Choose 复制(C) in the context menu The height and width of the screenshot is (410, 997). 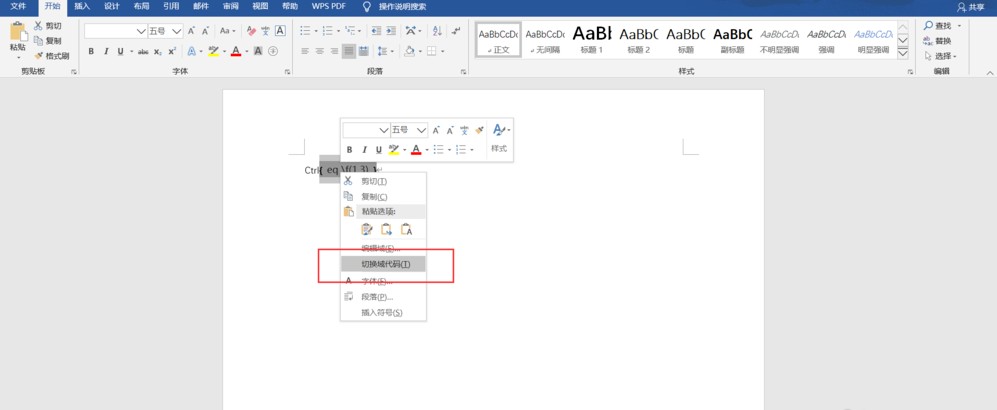tap(383, 197)
